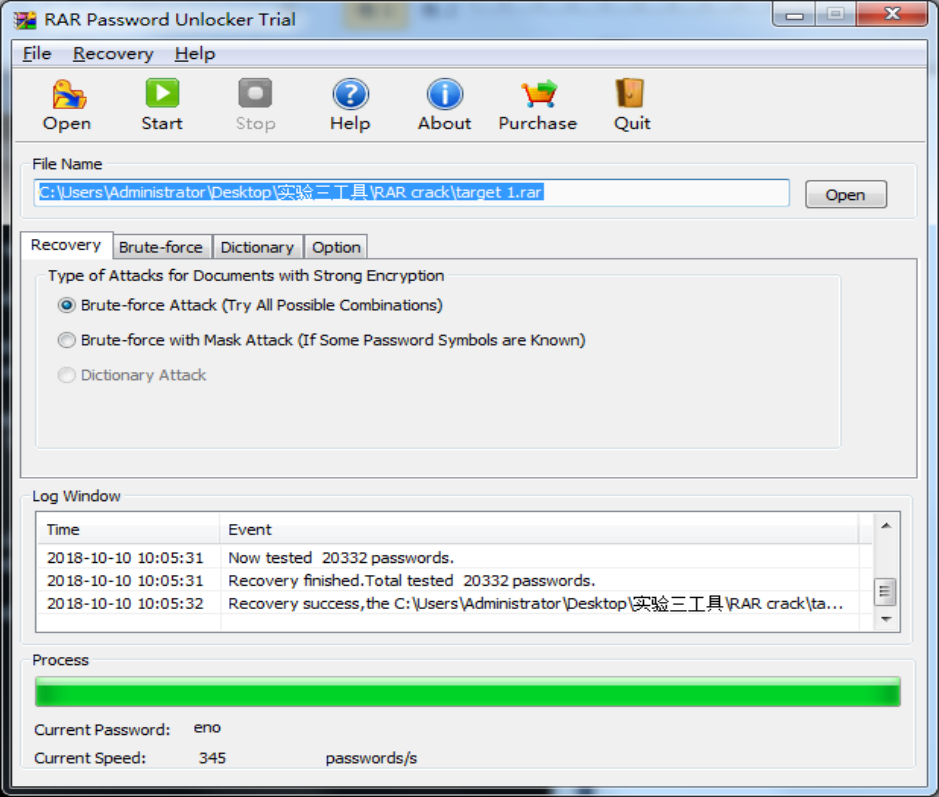Close the RAR Password Unlocker window
This screenshot has width=939, height=797.
[892, 14]
